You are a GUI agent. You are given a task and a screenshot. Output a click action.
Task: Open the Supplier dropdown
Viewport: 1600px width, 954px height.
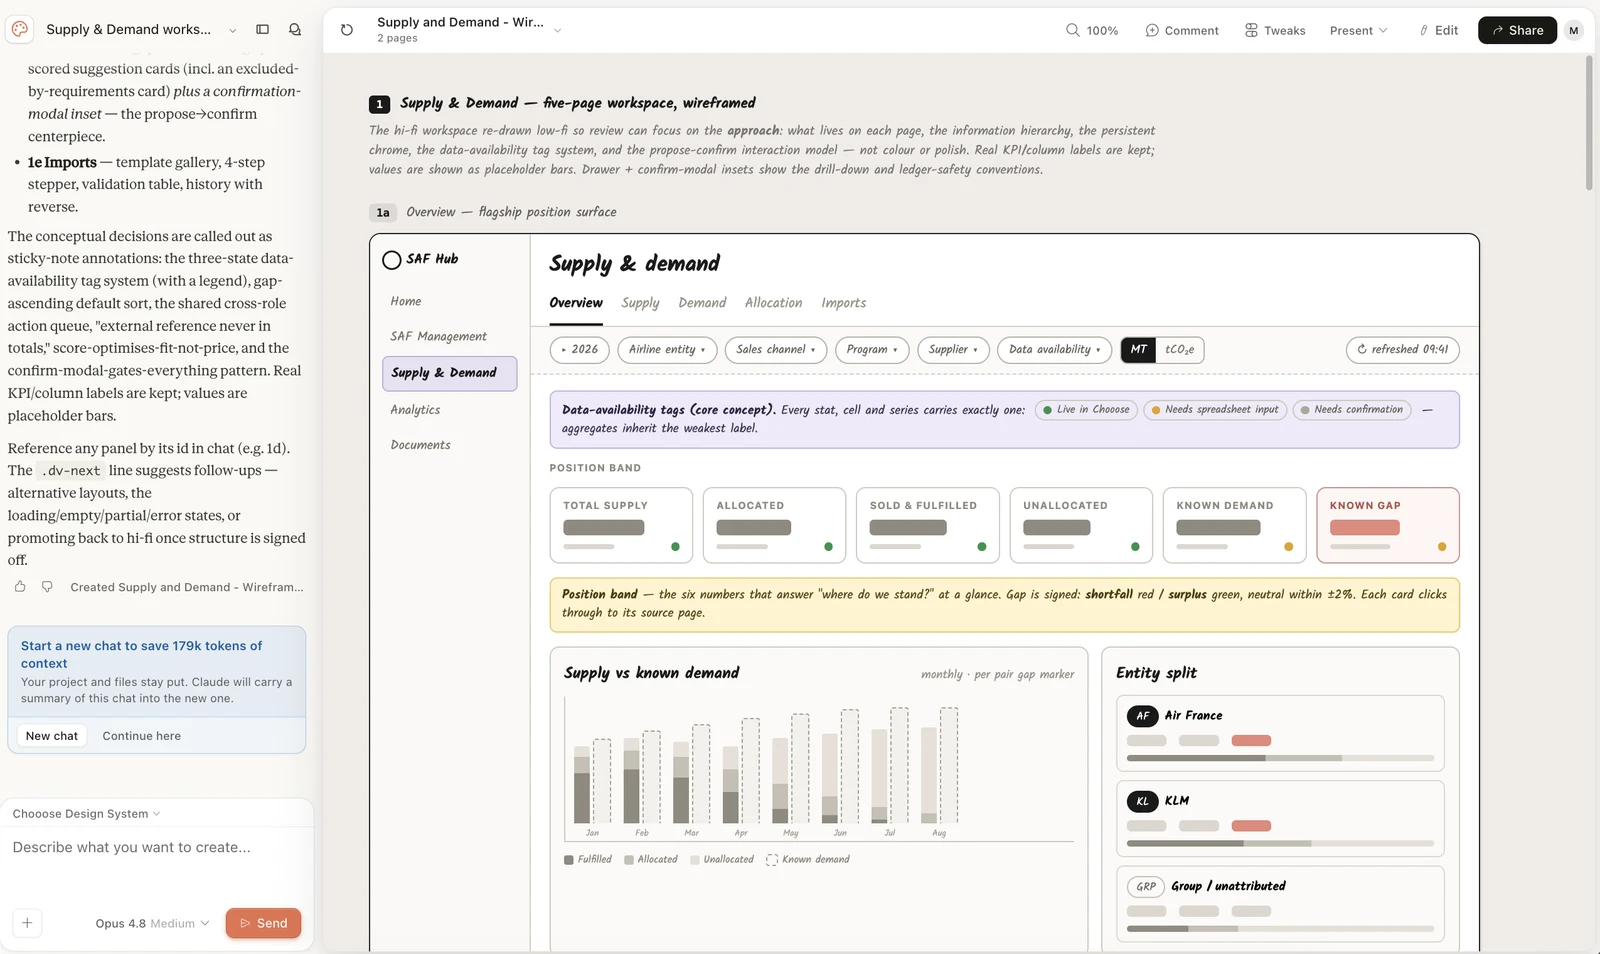click(954, 350)
